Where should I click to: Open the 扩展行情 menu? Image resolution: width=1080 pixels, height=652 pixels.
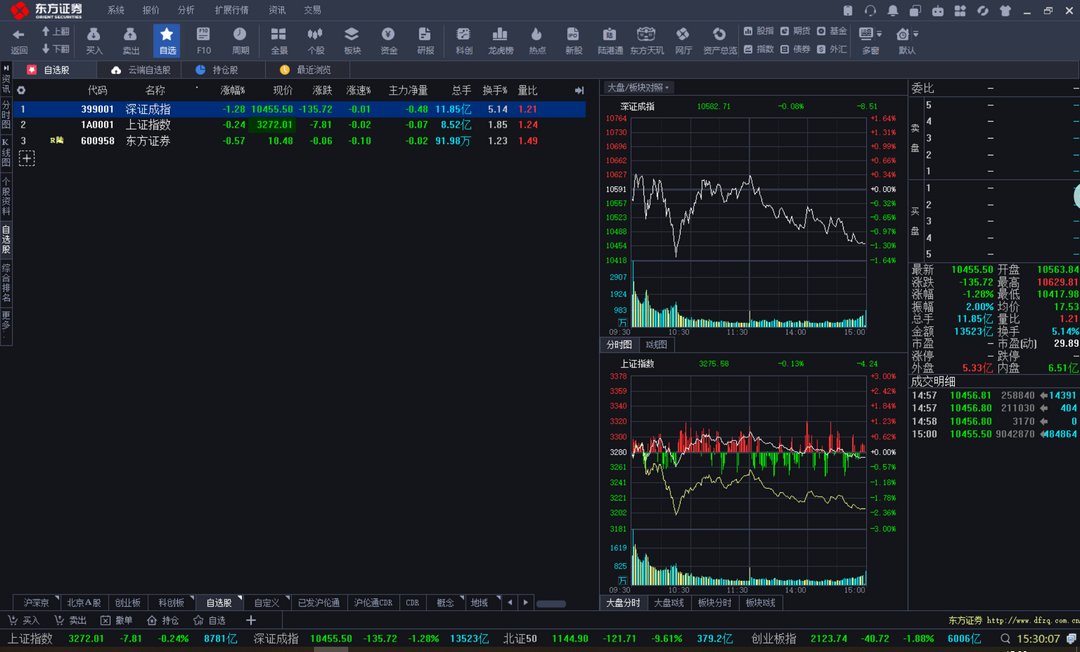pyautogui.click(x=231, y=10)
